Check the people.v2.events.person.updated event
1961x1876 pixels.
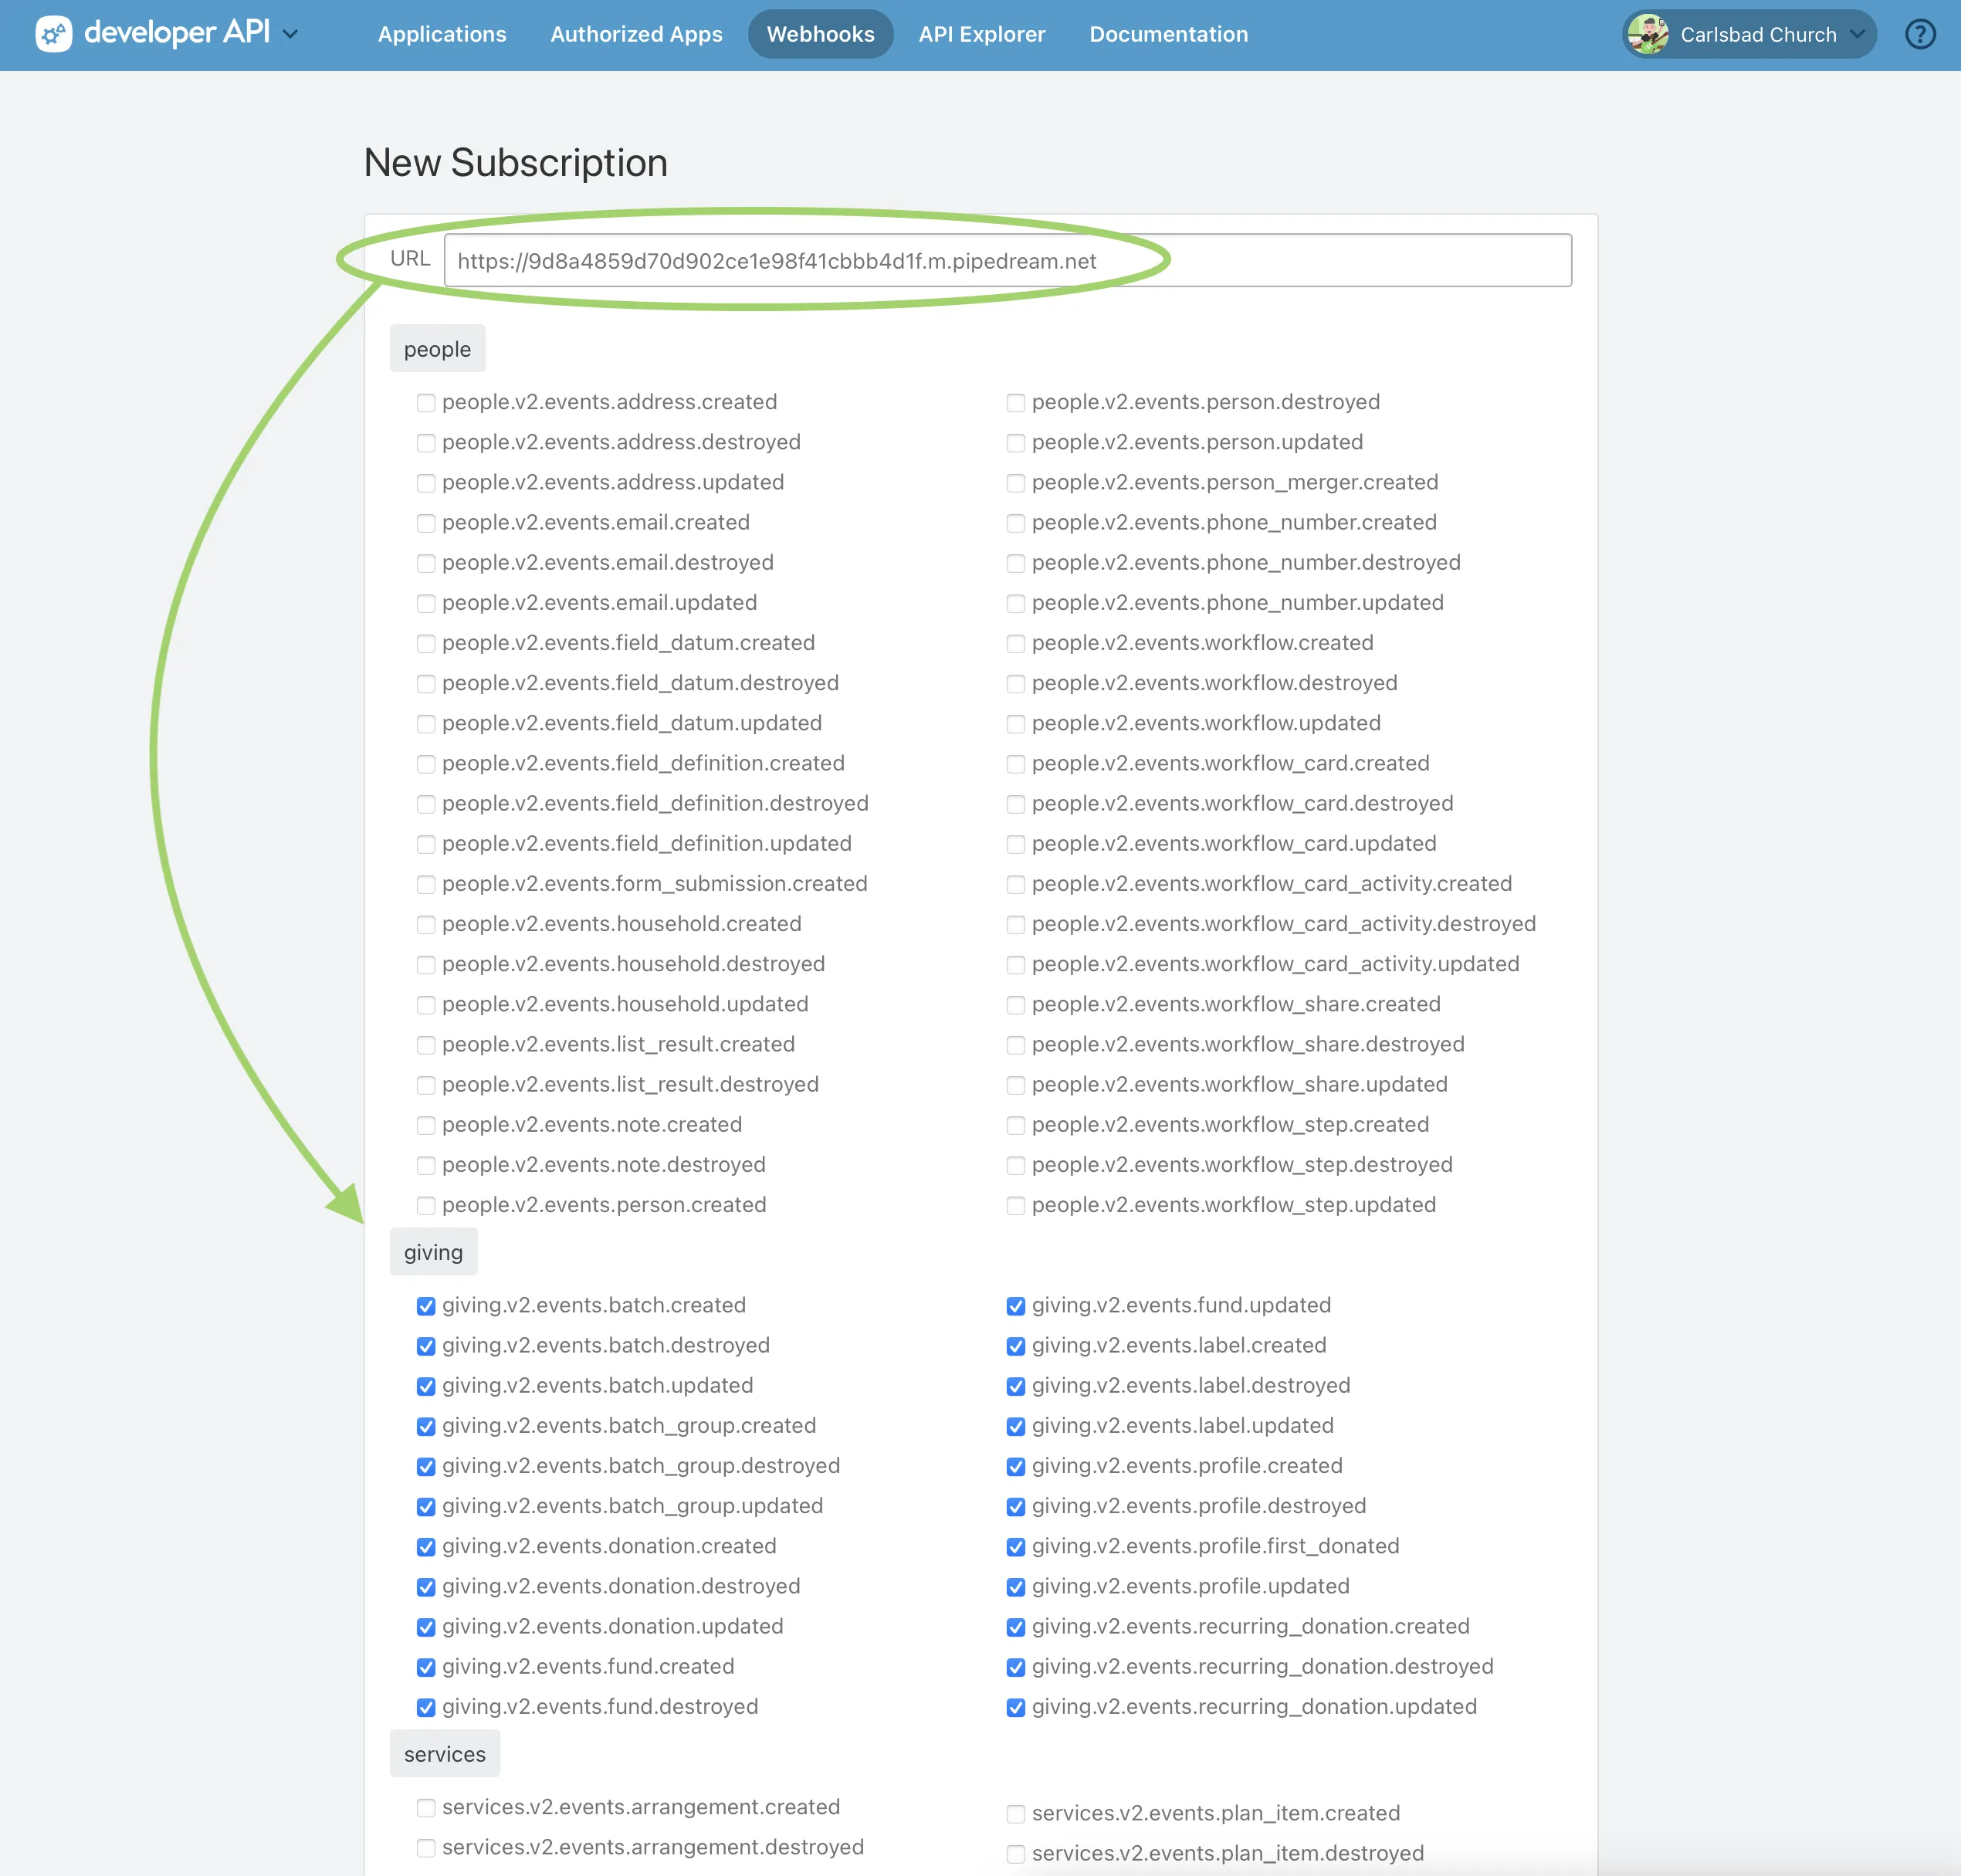point(1016,443)
